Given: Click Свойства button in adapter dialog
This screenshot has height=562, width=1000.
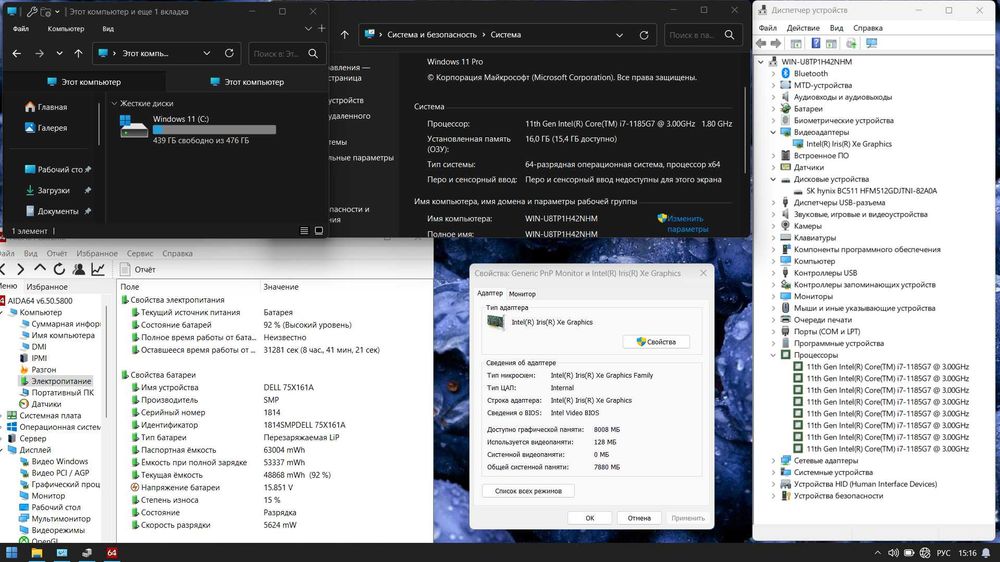Looking at the screenshot, I should 656,342.
